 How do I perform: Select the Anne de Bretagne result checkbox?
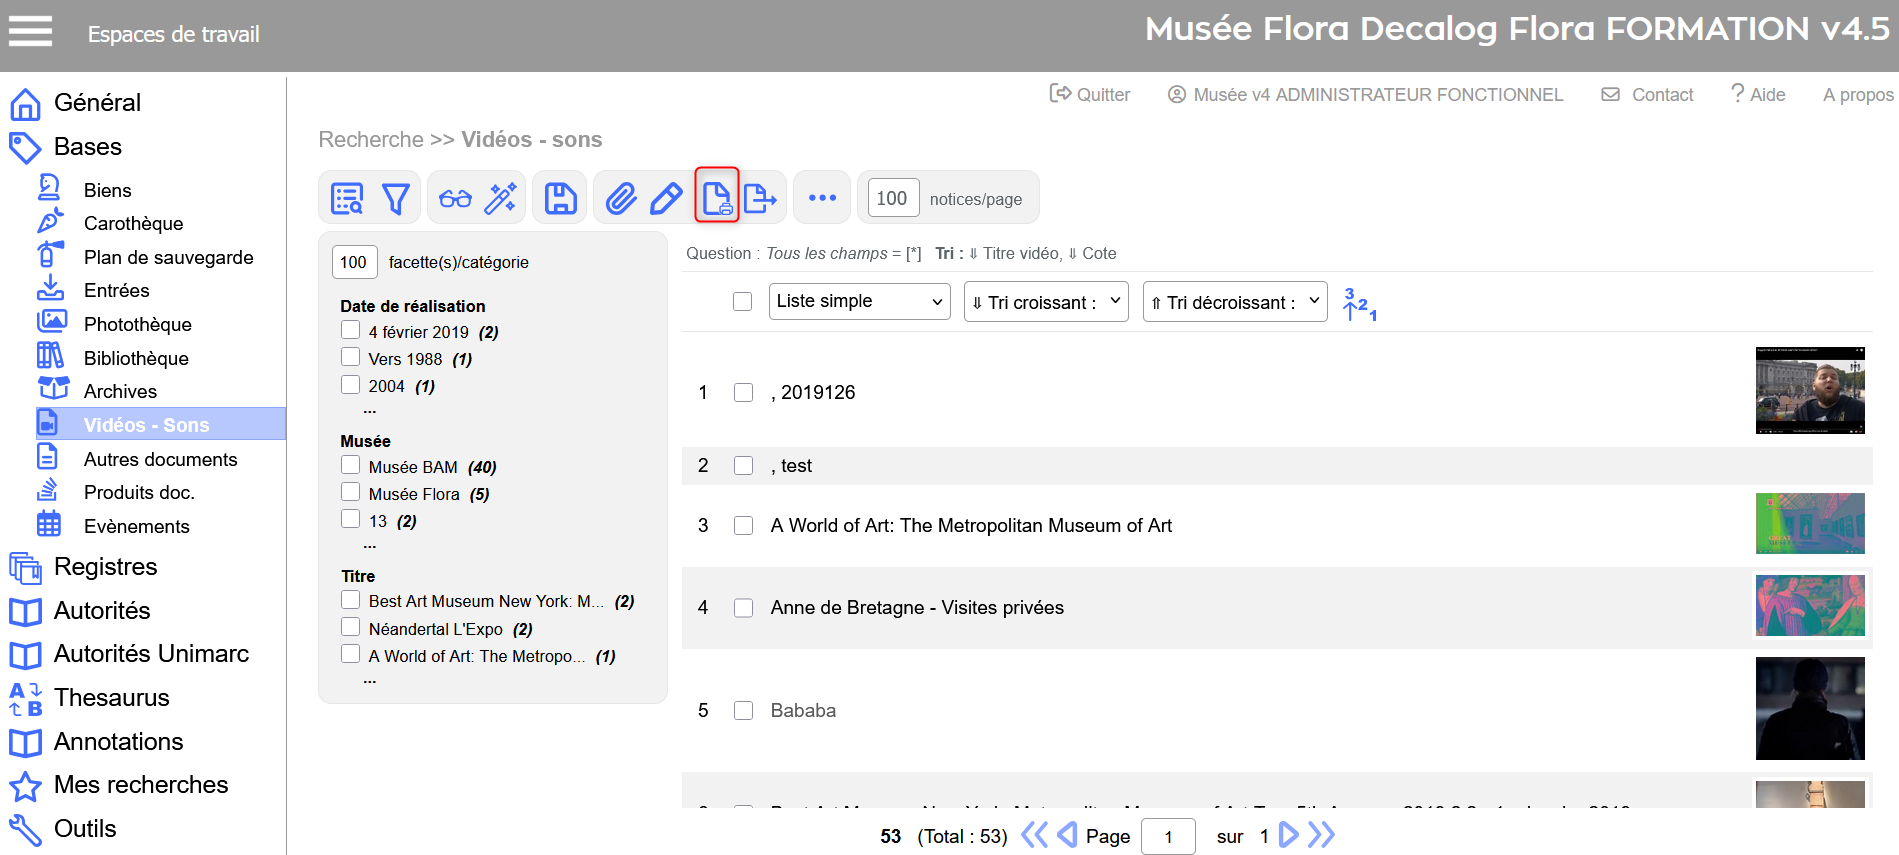click(743, 608)
